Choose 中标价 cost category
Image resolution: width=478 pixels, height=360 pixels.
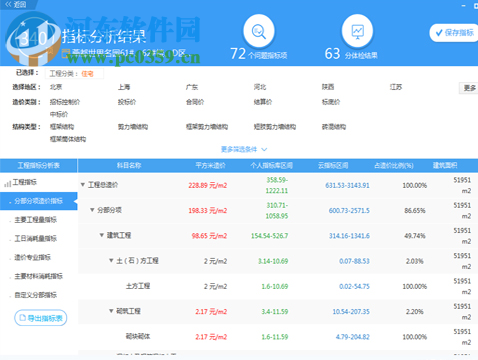click(x=59, y=114)
